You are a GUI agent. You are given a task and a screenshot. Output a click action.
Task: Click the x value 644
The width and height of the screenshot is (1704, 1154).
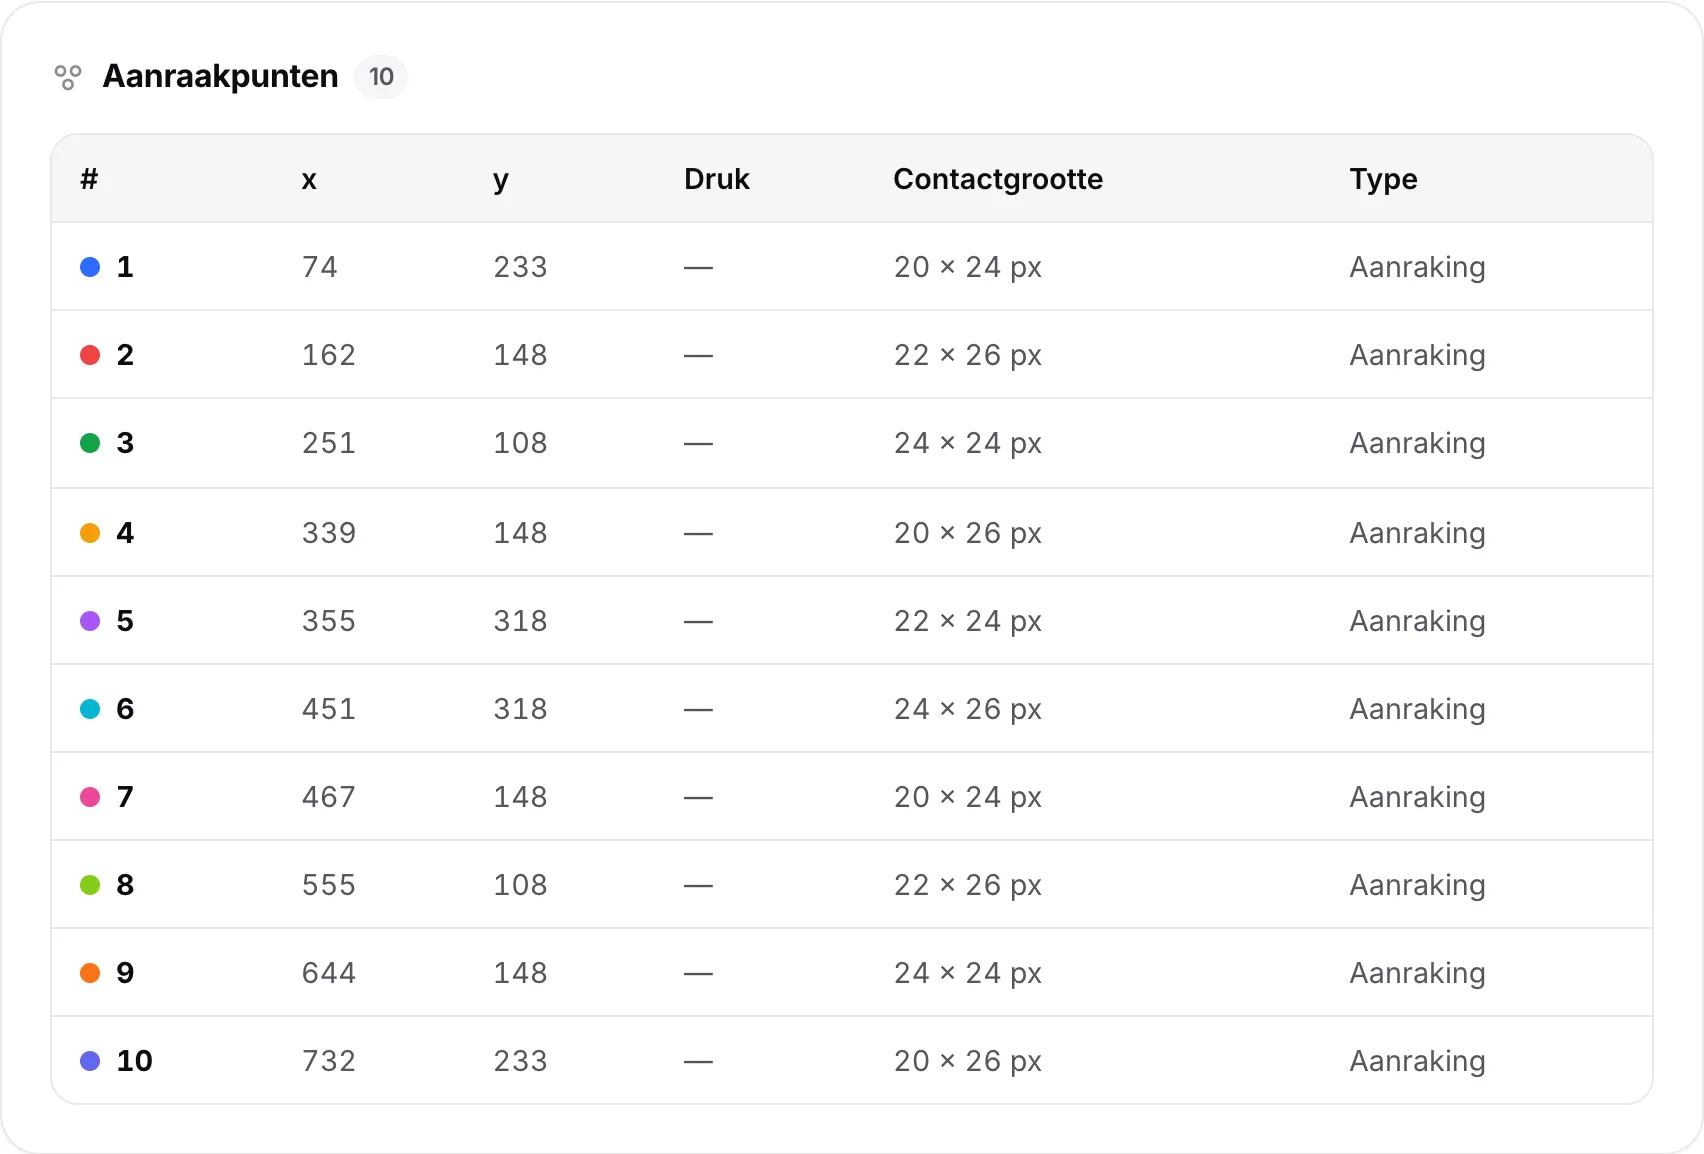coord(329,973)
